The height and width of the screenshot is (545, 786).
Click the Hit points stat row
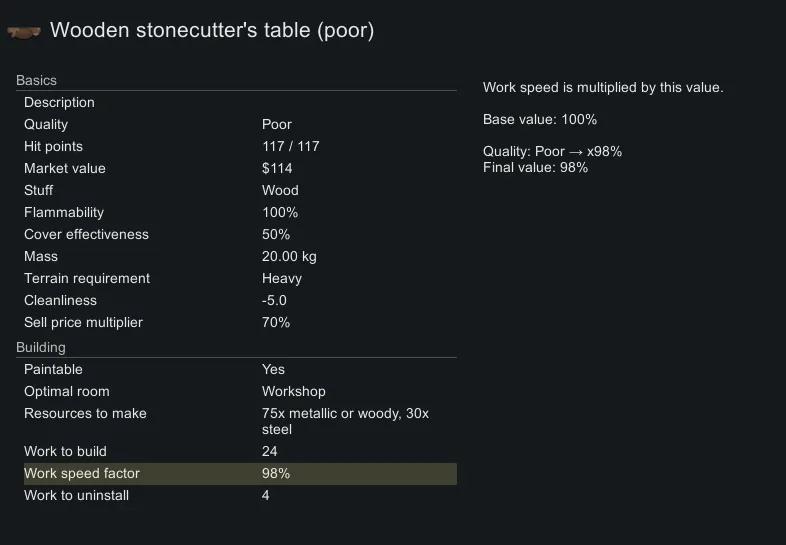click(236, 146)
